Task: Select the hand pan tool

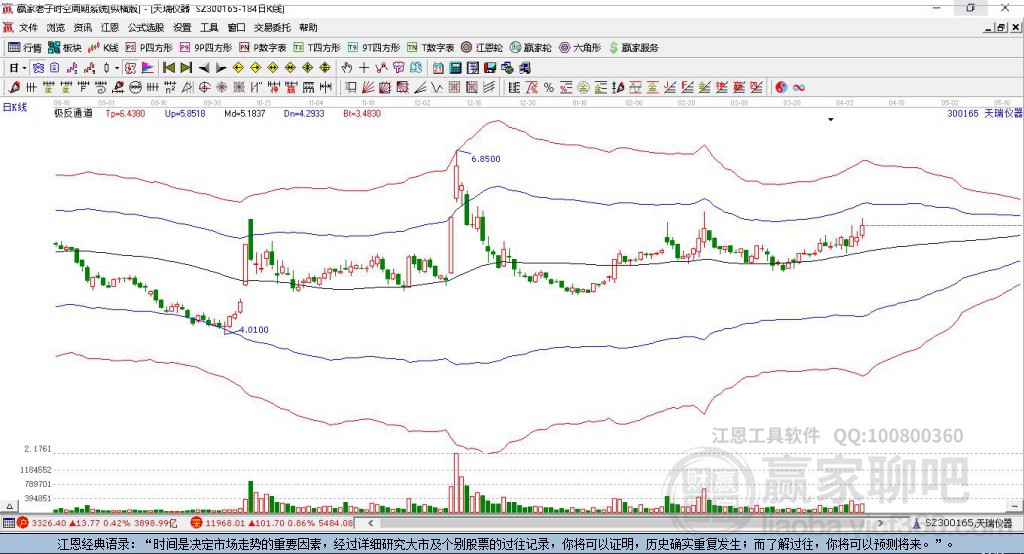Action: [x=347, y=68]
